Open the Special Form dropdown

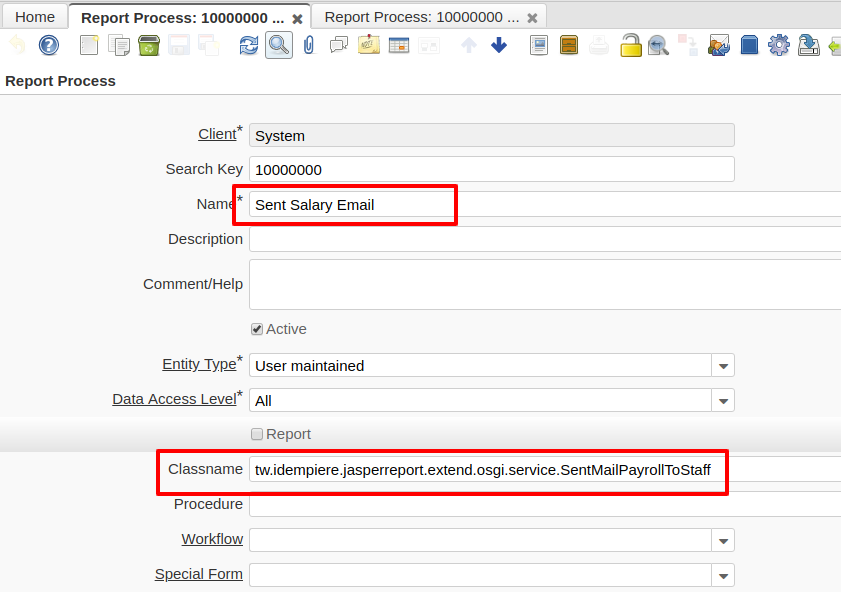(x=723, y=575)
